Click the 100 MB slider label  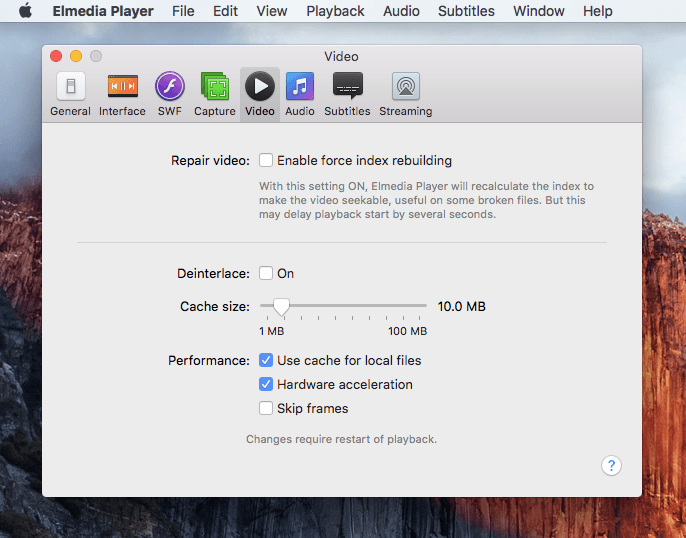(407, 331)
